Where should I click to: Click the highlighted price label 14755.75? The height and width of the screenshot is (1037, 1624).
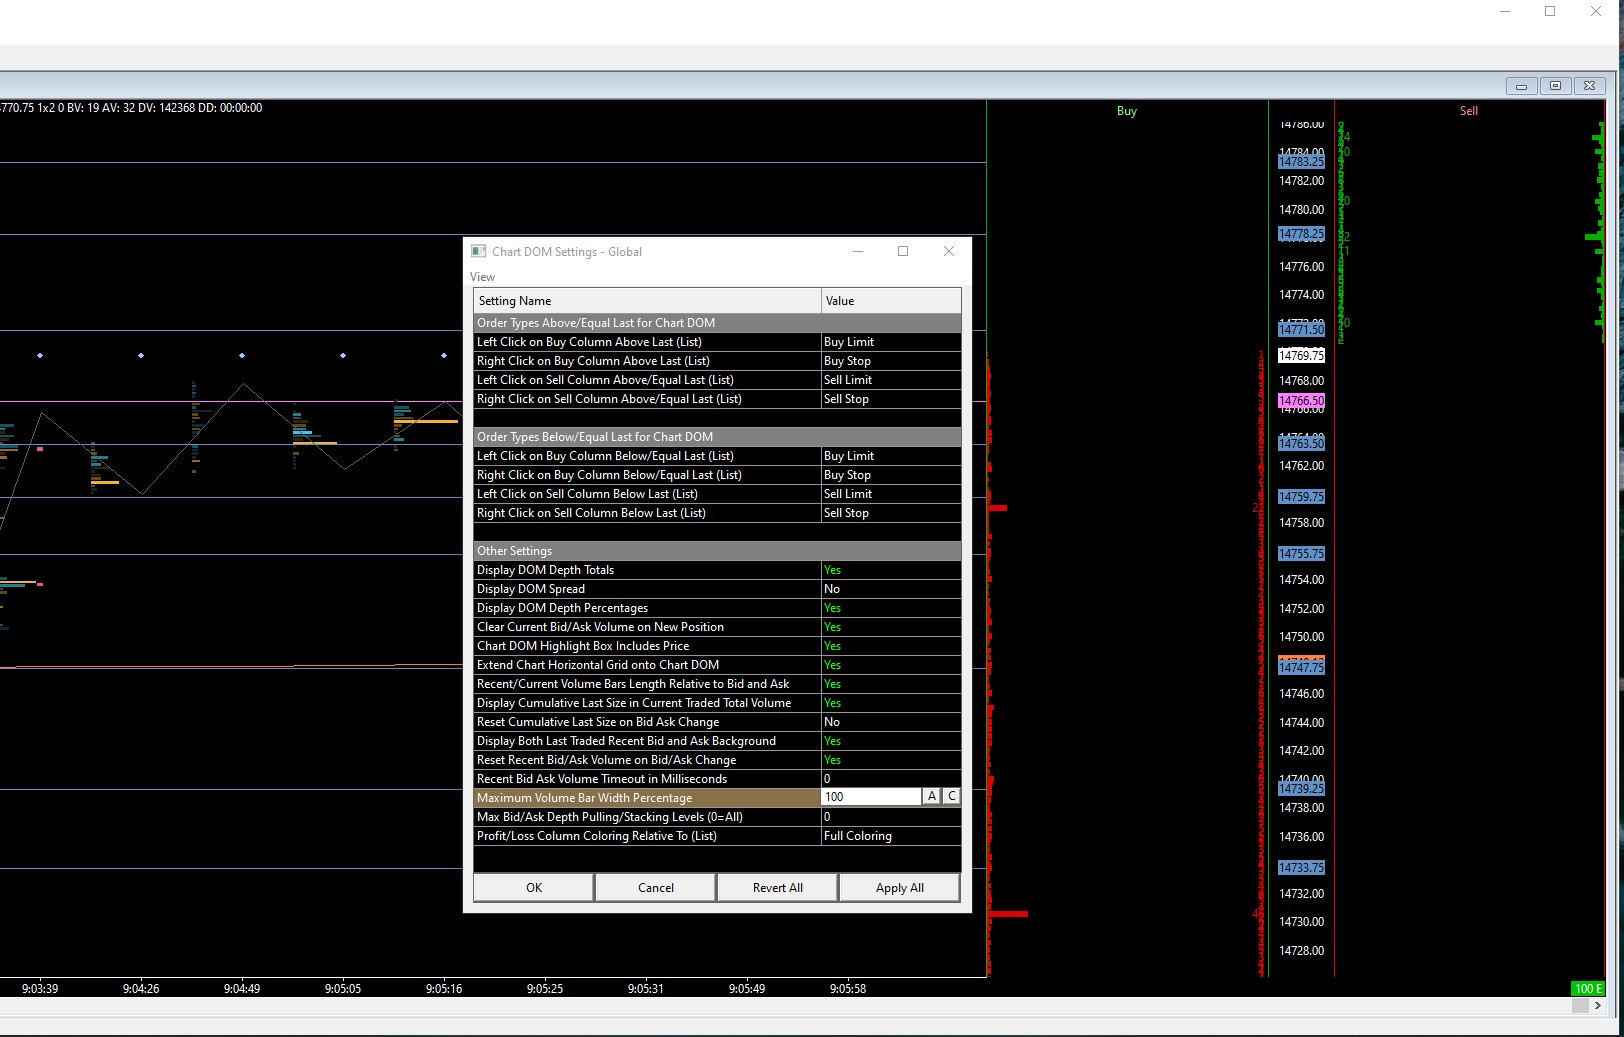[x=1301, y=553]
